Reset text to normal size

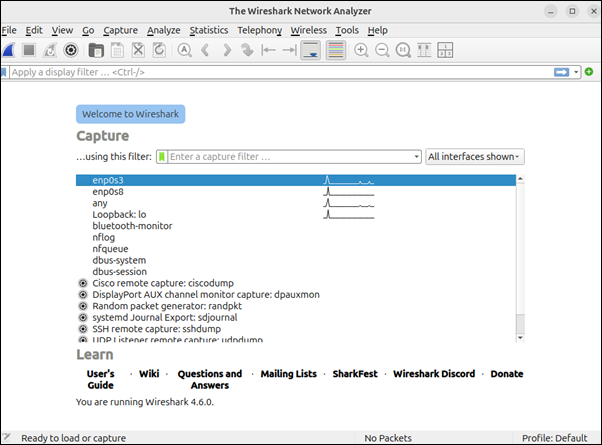click(x=403, y=50)
